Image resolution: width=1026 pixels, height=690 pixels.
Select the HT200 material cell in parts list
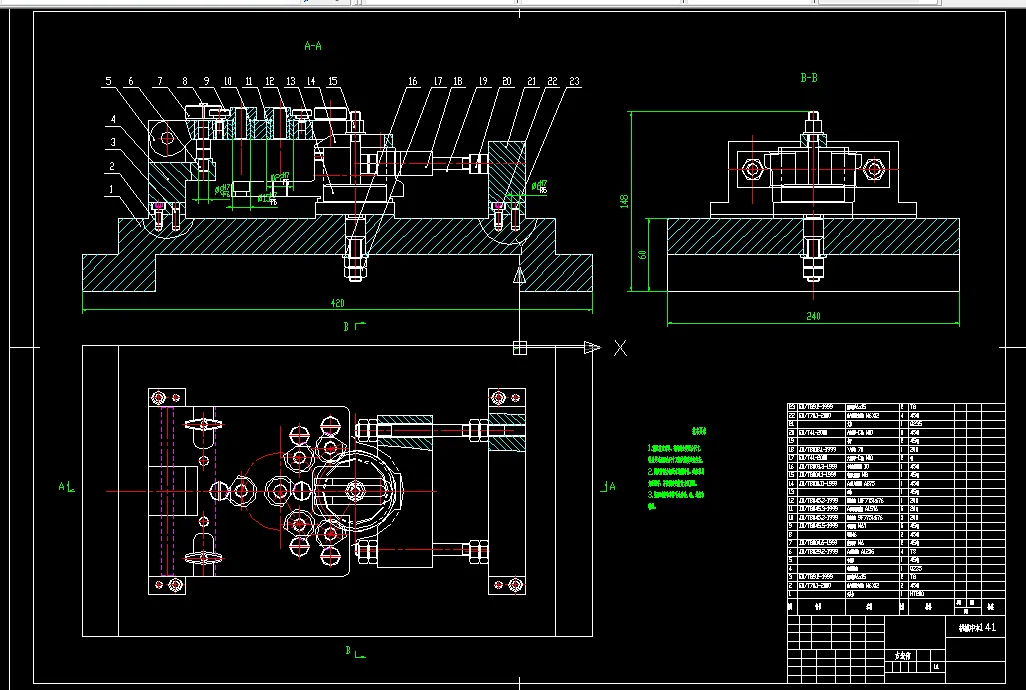(x=932, y=594)
